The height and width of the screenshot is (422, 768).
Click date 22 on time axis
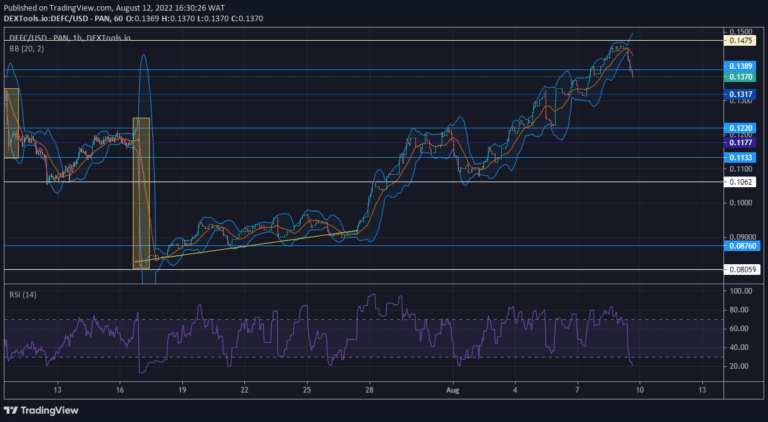tap(244, 390)
